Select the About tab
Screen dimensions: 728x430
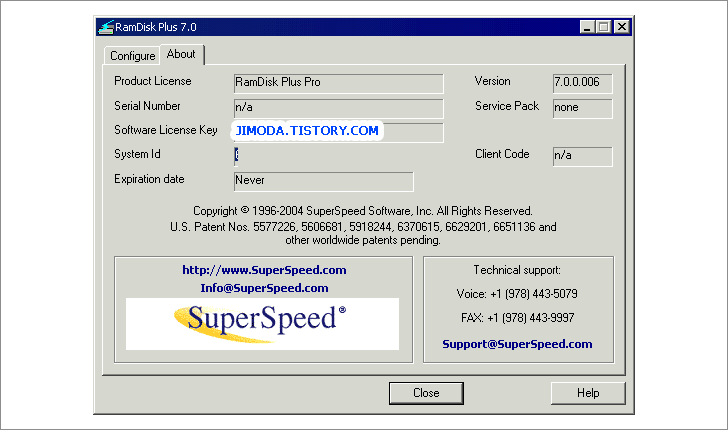pyautogui.click(x=182, y=54)
